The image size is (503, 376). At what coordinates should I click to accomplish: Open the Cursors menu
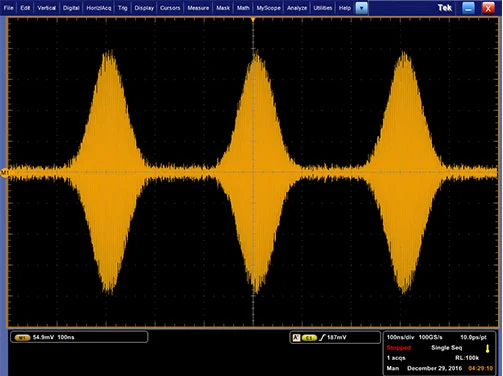click(170, 8)
